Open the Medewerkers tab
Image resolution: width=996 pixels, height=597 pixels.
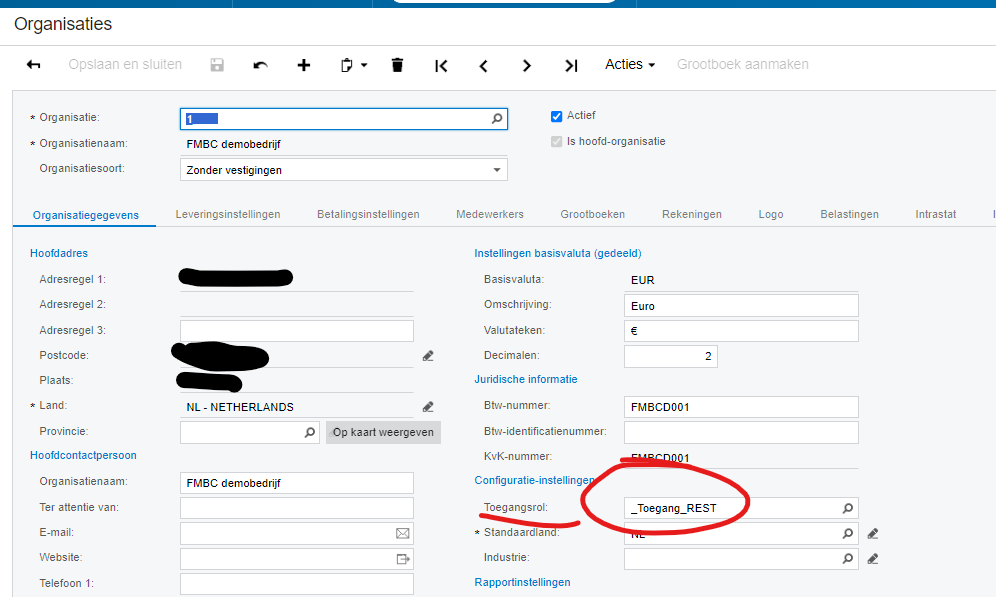[490, 215]
